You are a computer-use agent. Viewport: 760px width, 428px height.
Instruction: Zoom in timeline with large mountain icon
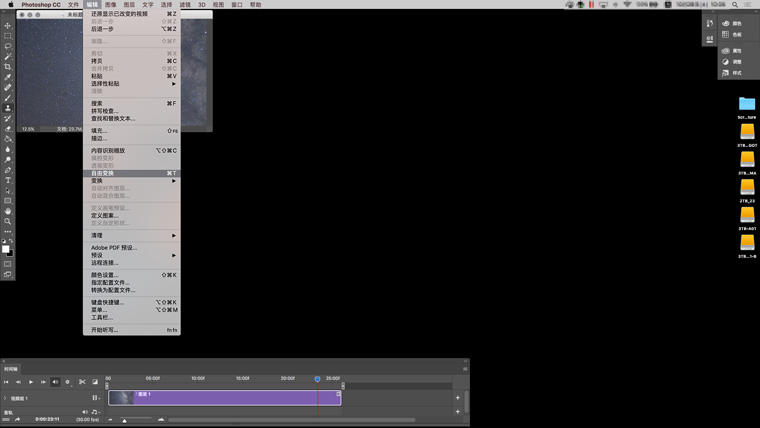[161, 419]
